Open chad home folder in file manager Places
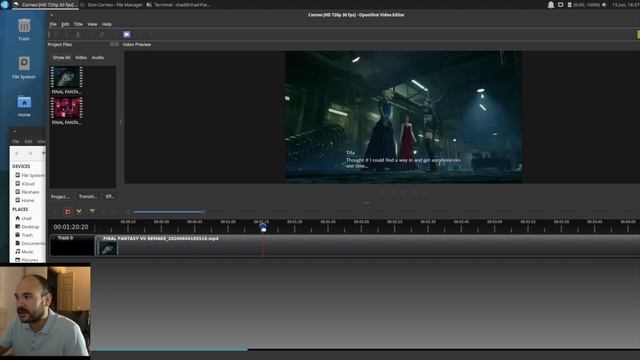Screen dimensions: 640x360 click(x=23, y=218)
